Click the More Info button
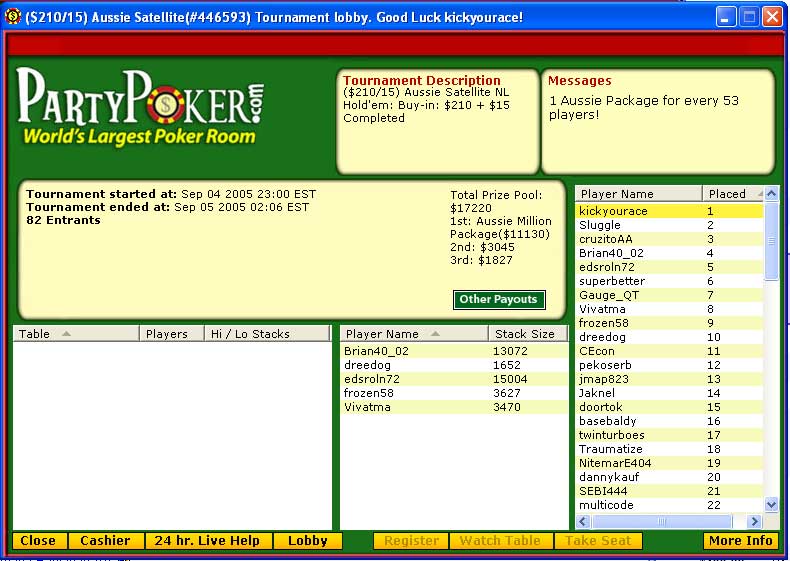This screenshot has width=790, height=561. pyautogui.click(x=740, y=541)
